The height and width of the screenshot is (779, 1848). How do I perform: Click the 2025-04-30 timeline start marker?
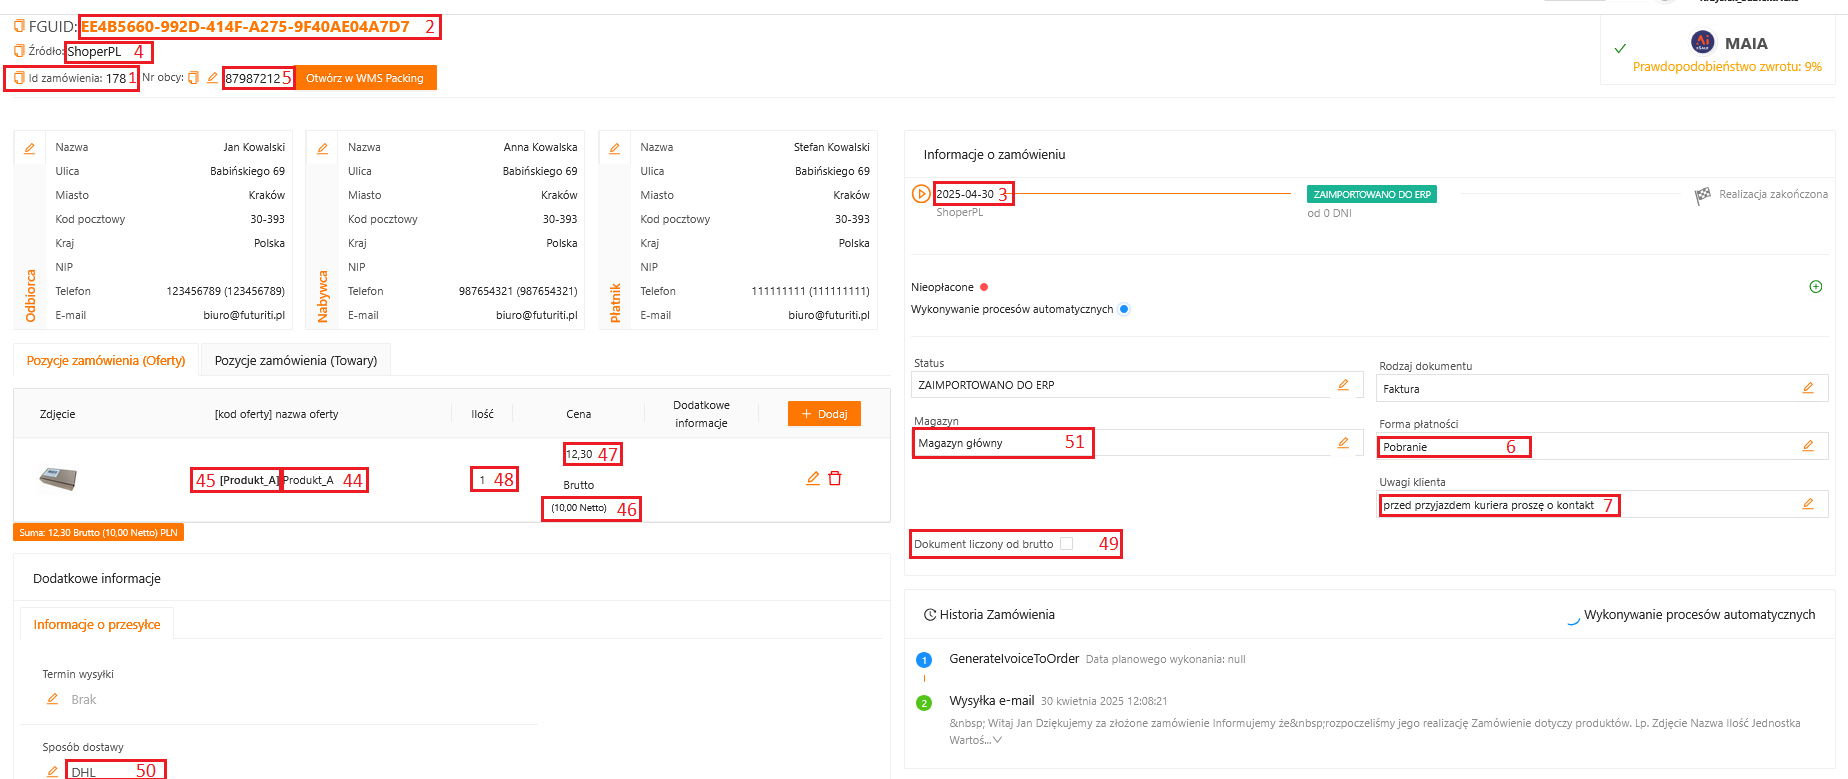(921, 194)
